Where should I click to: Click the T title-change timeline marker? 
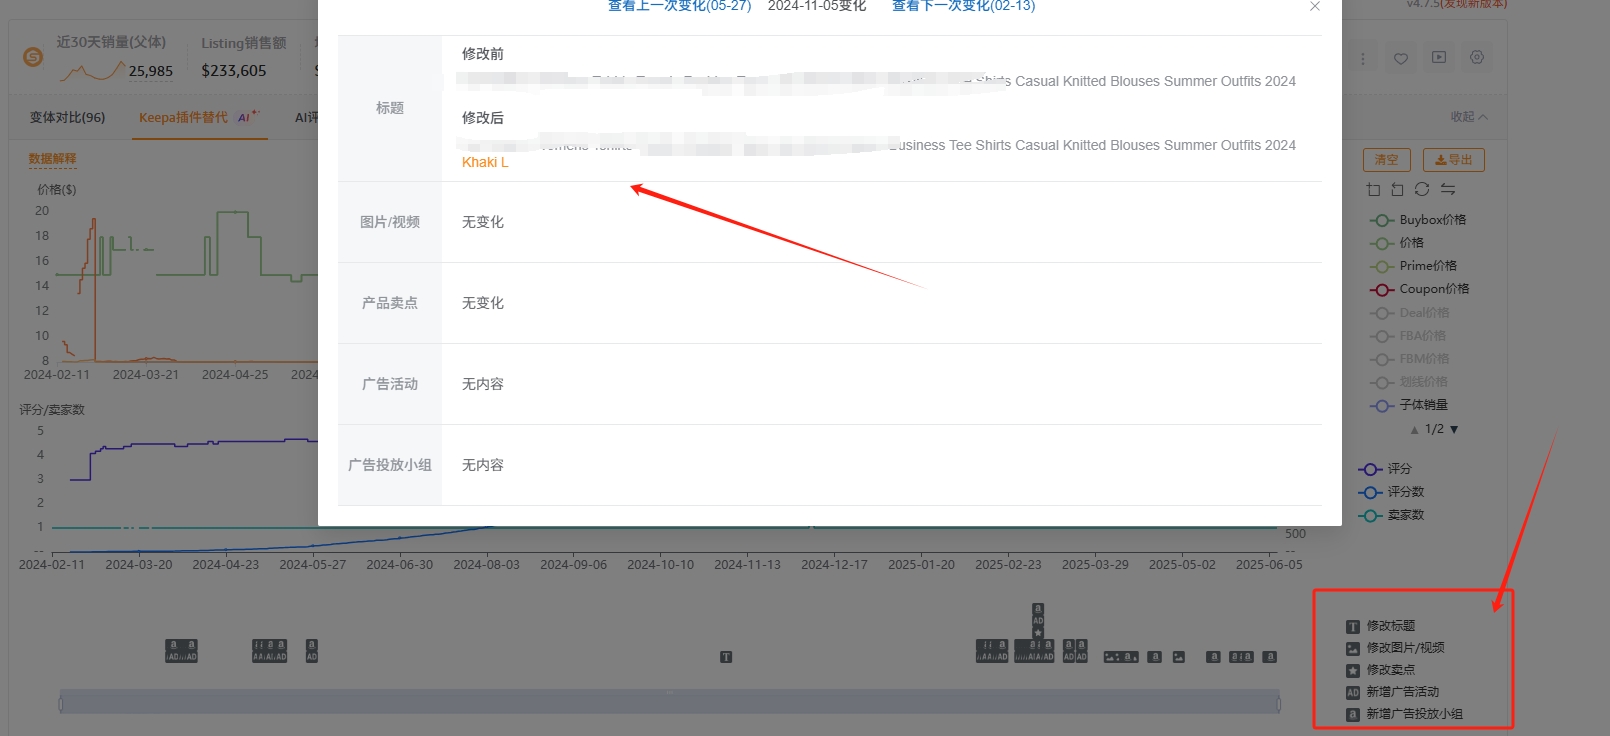tap(726, 657)
